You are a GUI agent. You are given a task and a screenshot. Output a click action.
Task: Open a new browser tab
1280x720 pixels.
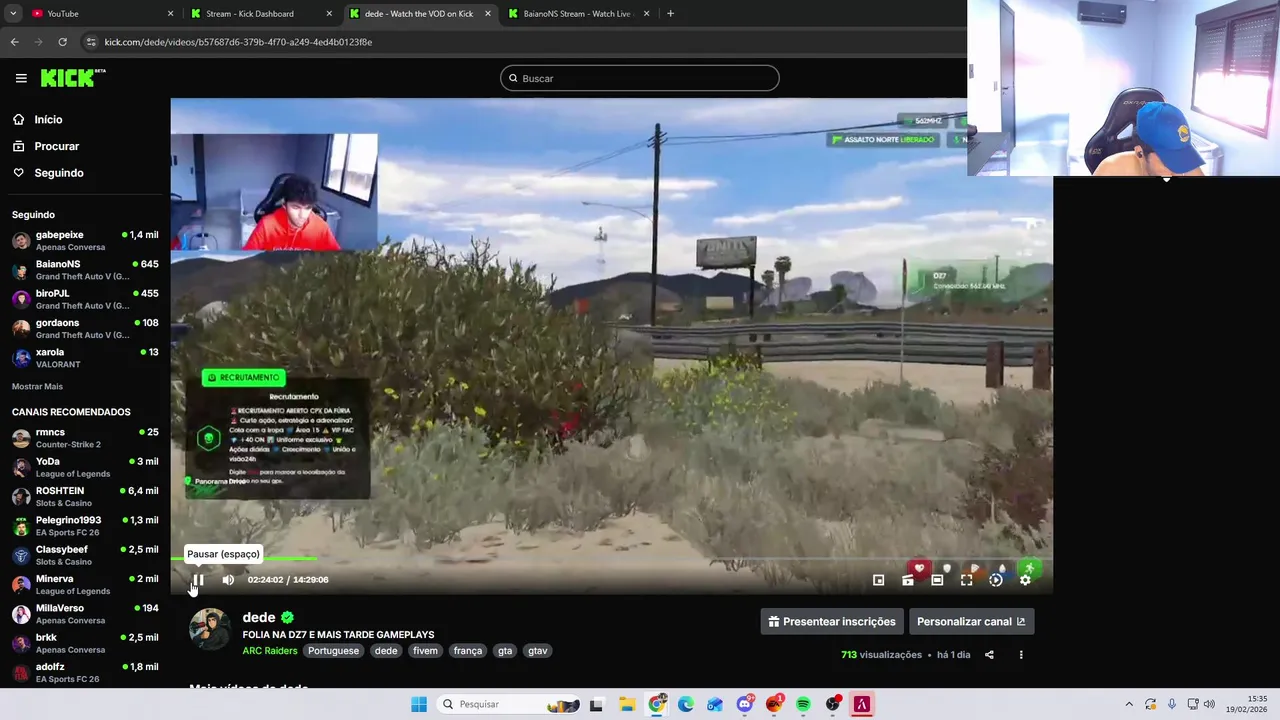pyautogui.click(x=670, y=14)
